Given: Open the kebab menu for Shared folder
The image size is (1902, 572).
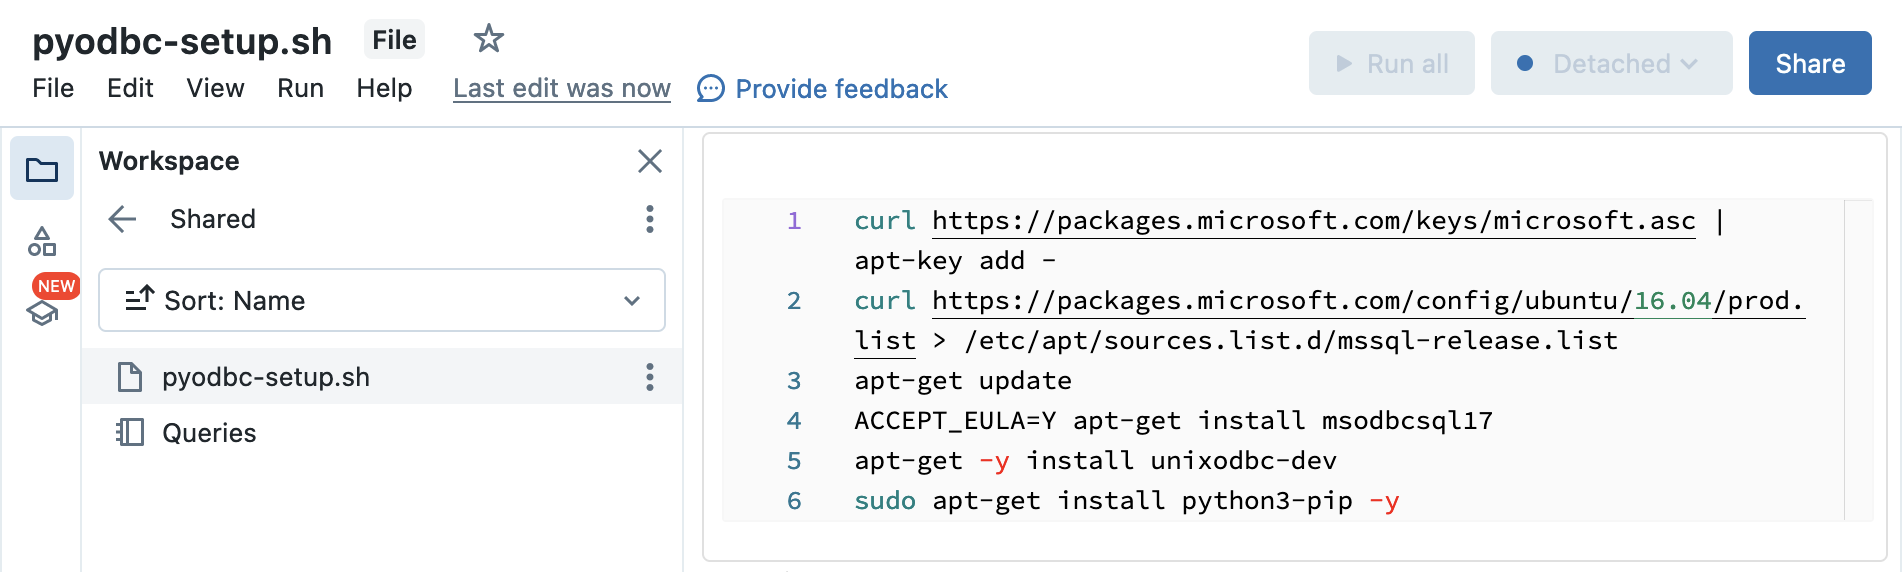Looking at the screenshot, I should (649, 219).
